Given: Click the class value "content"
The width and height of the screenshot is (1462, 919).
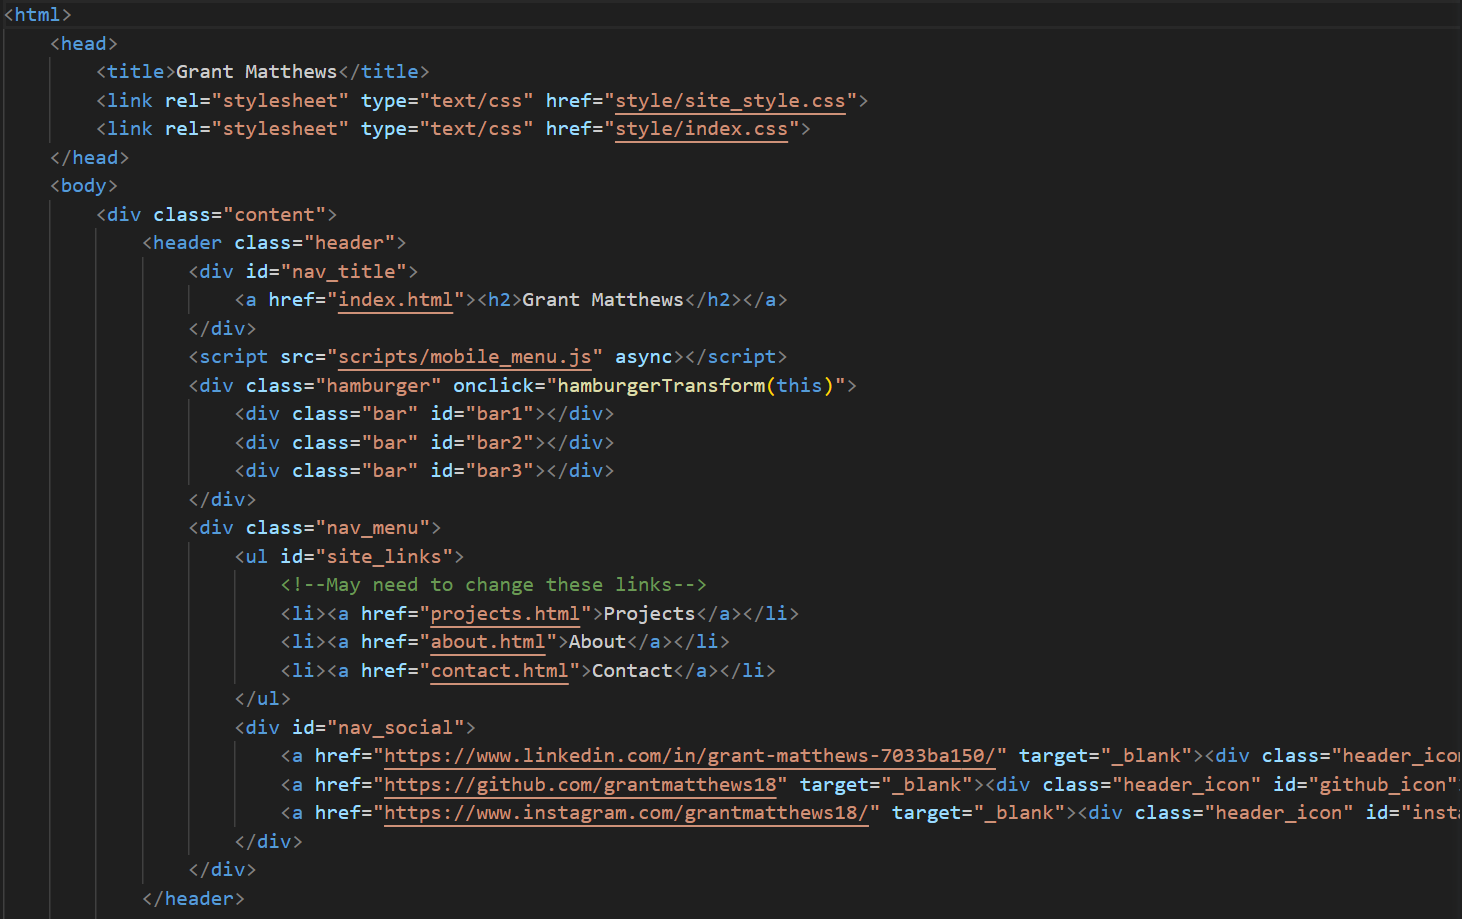Looking at the screenshot, I should 274,215.
